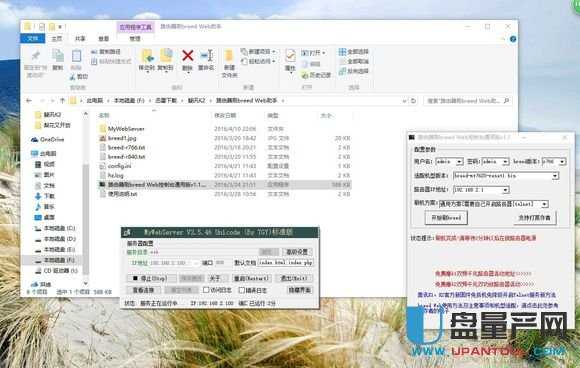Click the blue help question mark icon
Screen dimensions: 580x368
(513, 39)
